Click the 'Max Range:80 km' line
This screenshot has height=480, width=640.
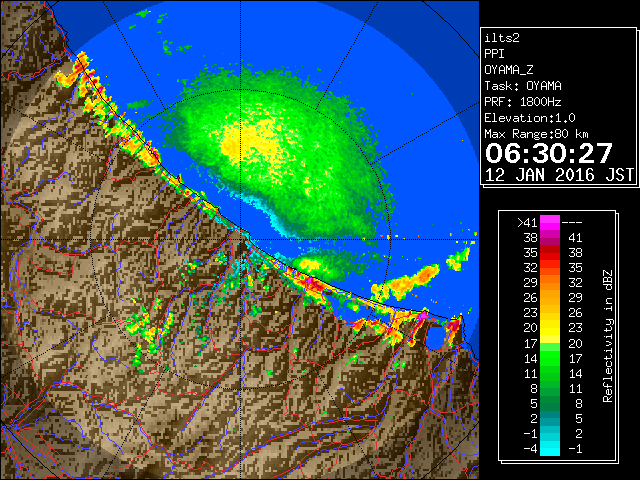[x=536, y=134]
